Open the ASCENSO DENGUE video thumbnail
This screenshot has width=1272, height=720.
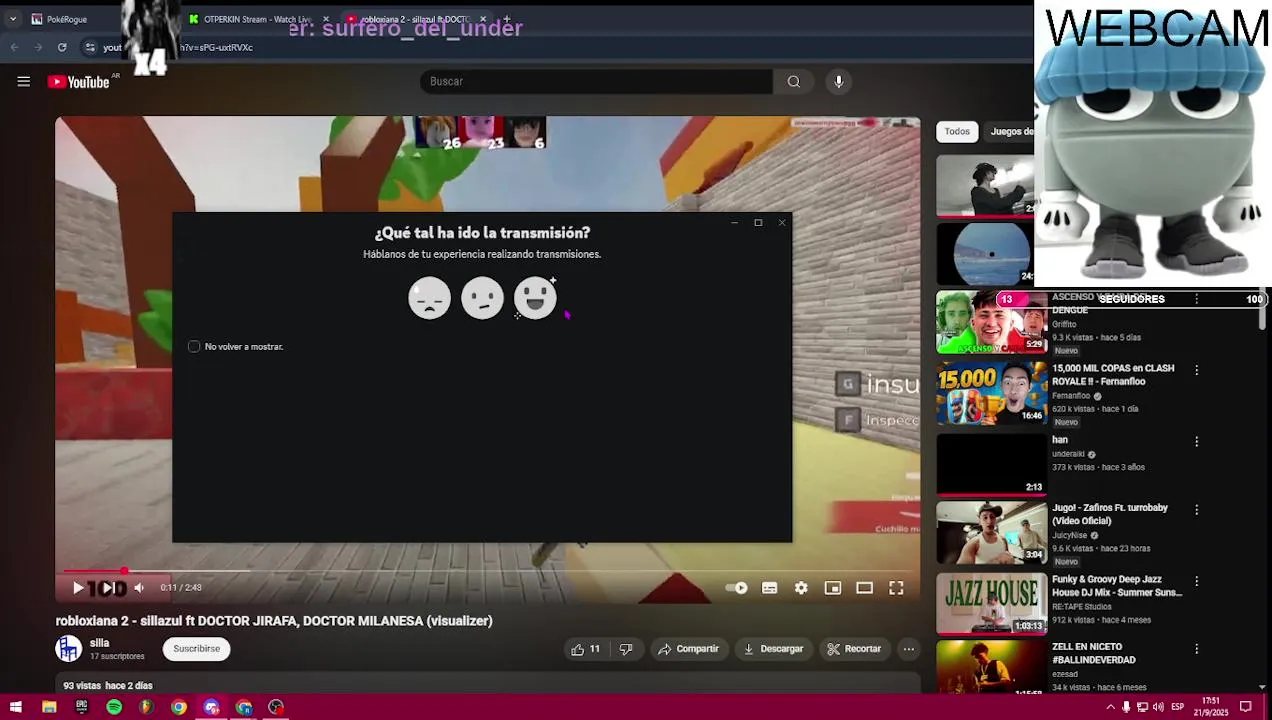[x=991, y=322]
